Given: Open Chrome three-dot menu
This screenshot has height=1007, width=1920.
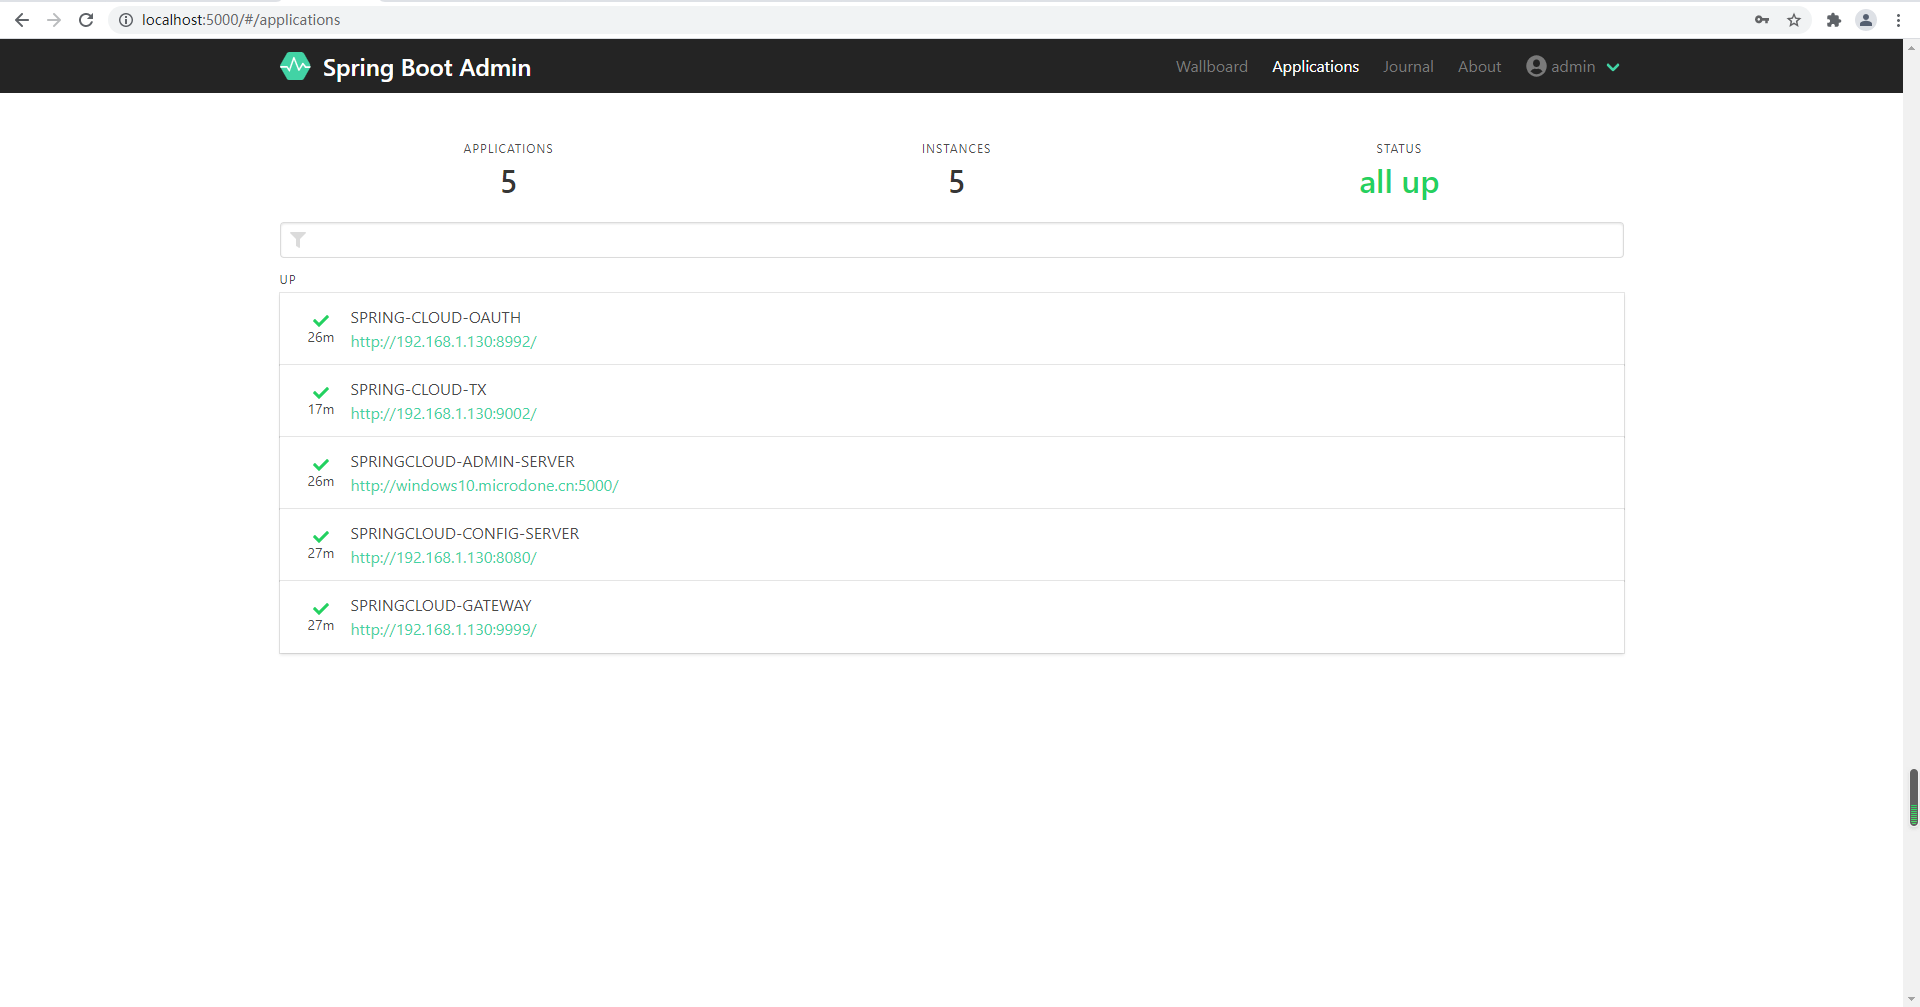Looking at the screenshot, I should click(x=1898, y=20).
